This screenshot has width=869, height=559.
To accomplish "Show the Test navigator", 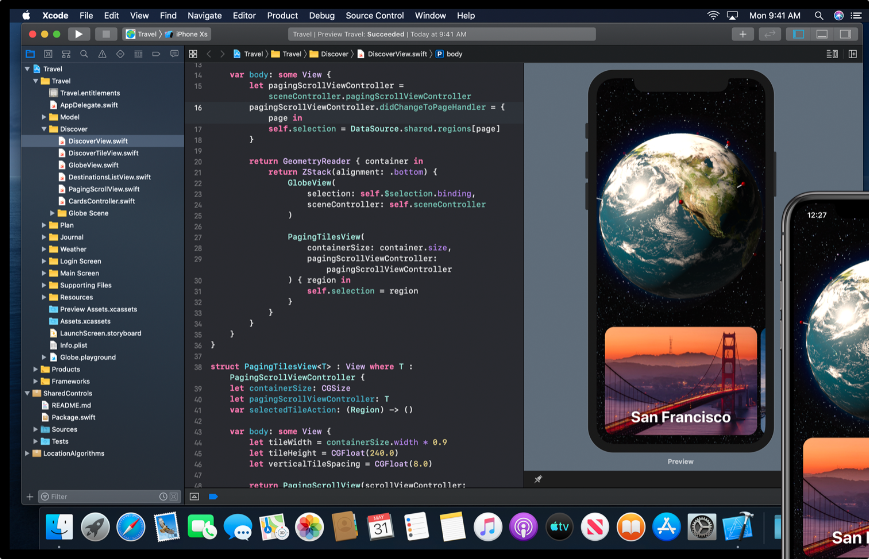I will pyautogui.click(x=120, y=54).
